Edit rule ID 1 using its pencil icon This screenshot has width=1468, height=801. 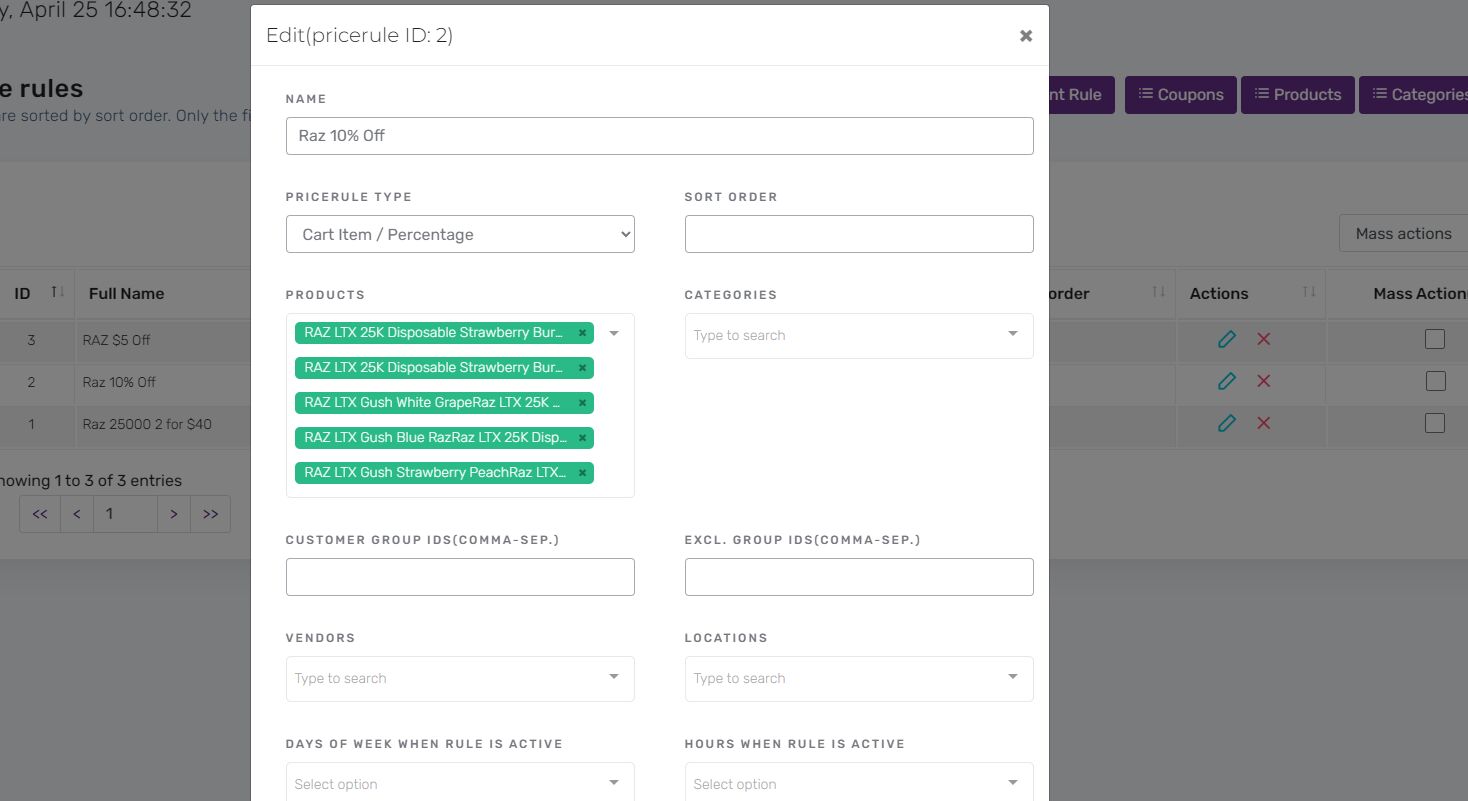[1227, 423]
